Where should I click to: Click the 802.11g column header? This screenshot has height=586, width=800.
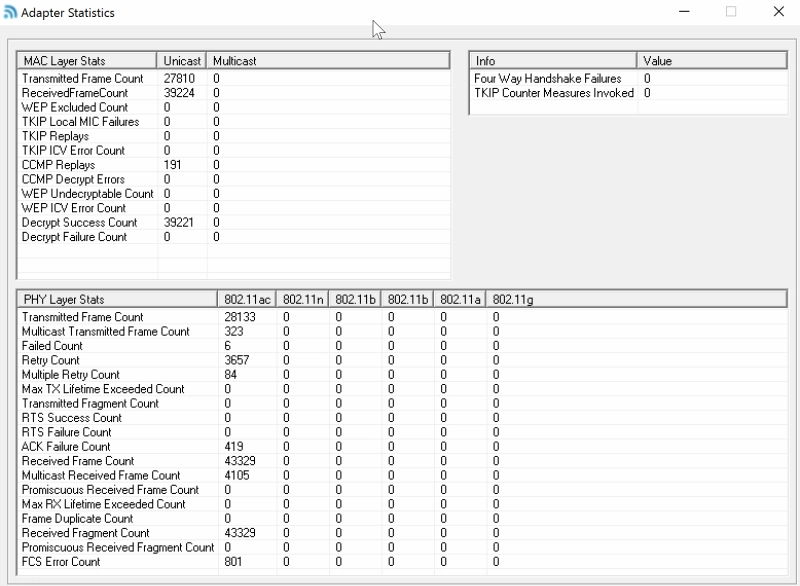click(x=636, y=299)
